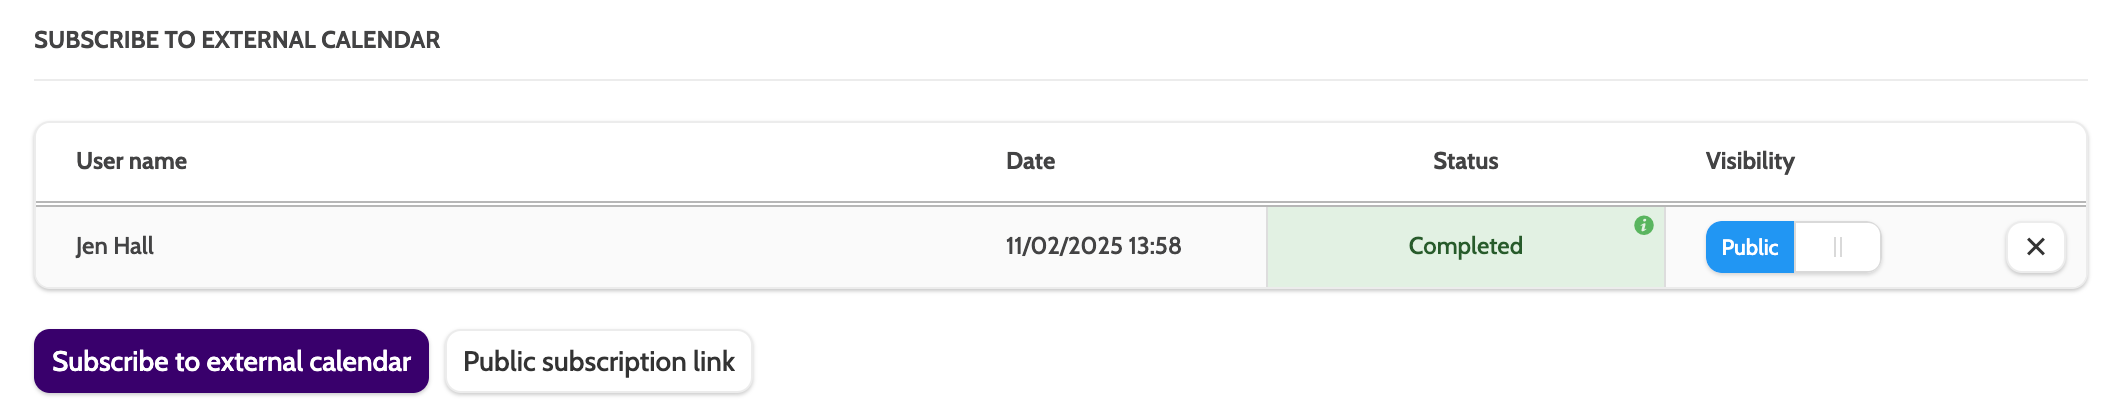
Task: Click the green info icon in Status cell
Action: 1643,225
